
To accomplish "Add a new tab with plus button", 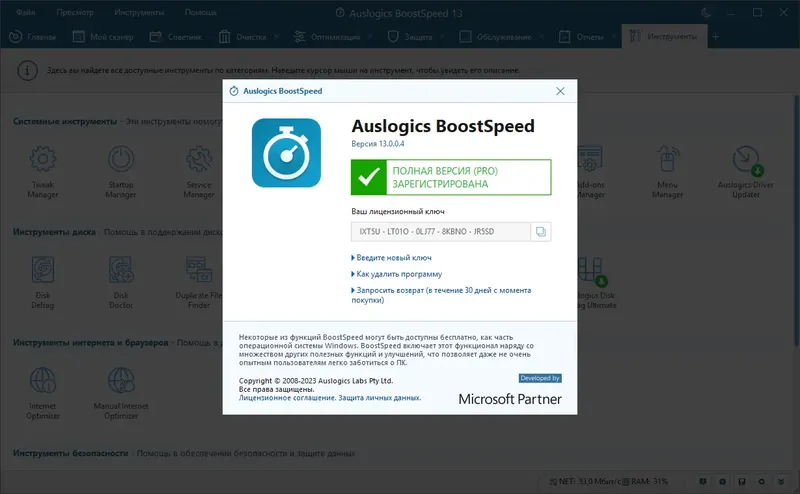I will [x=716, y=37].
